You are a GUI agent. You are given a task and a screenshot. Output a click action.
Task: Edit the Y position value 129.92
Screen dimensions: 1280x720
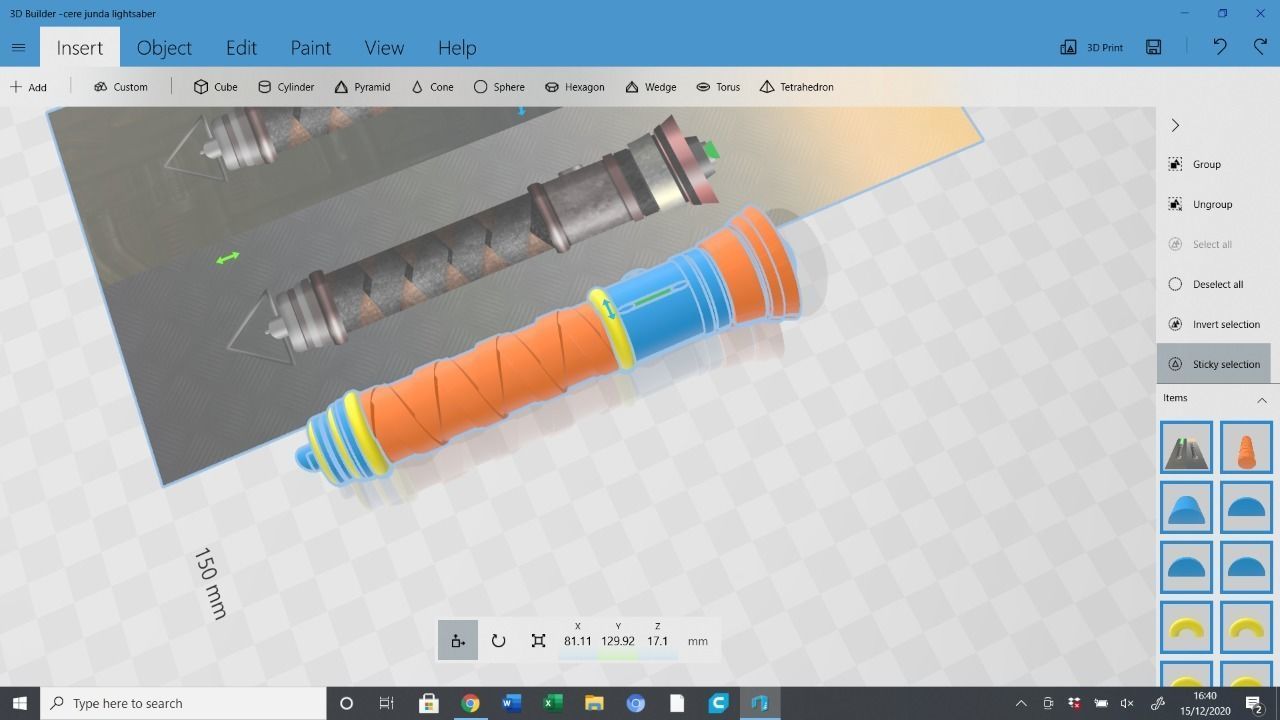coord(618,641)
